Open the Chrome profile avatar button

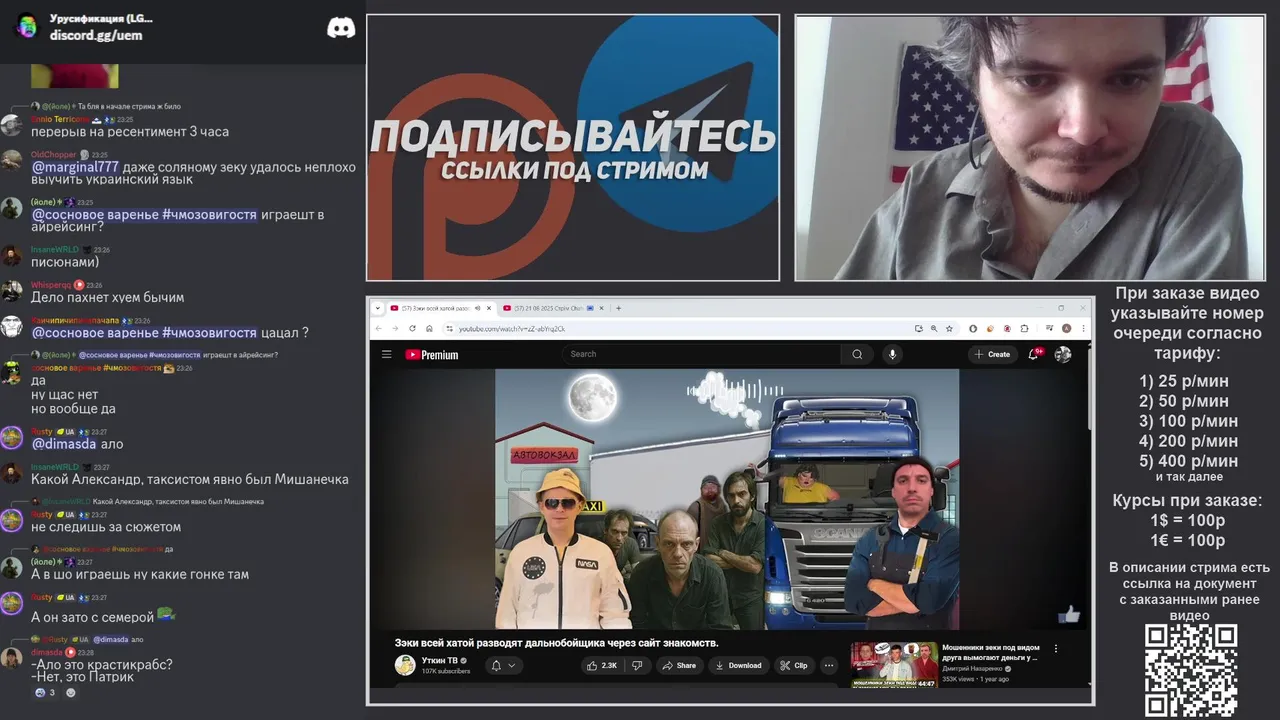click(1067, 328)
